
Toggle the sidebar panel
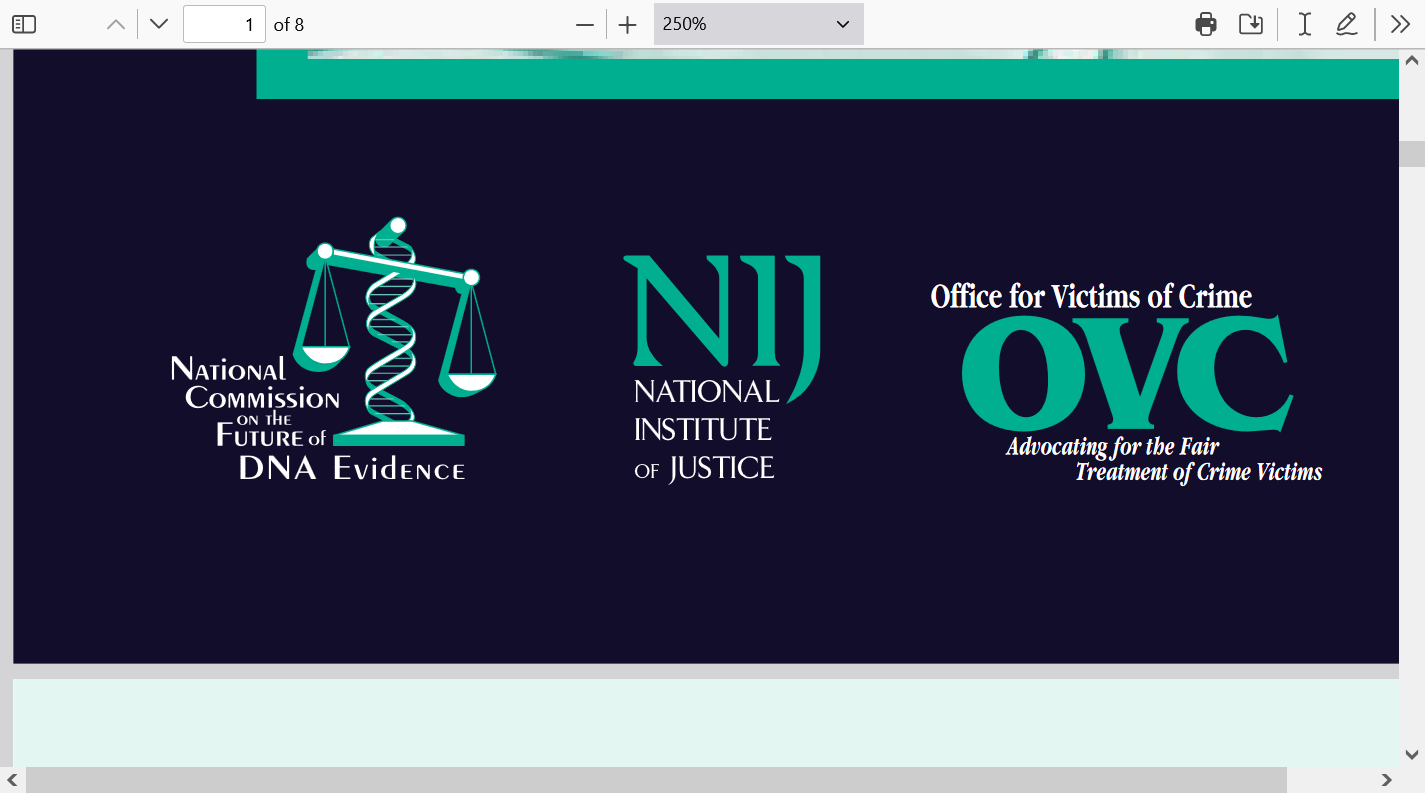click(24, 24)
